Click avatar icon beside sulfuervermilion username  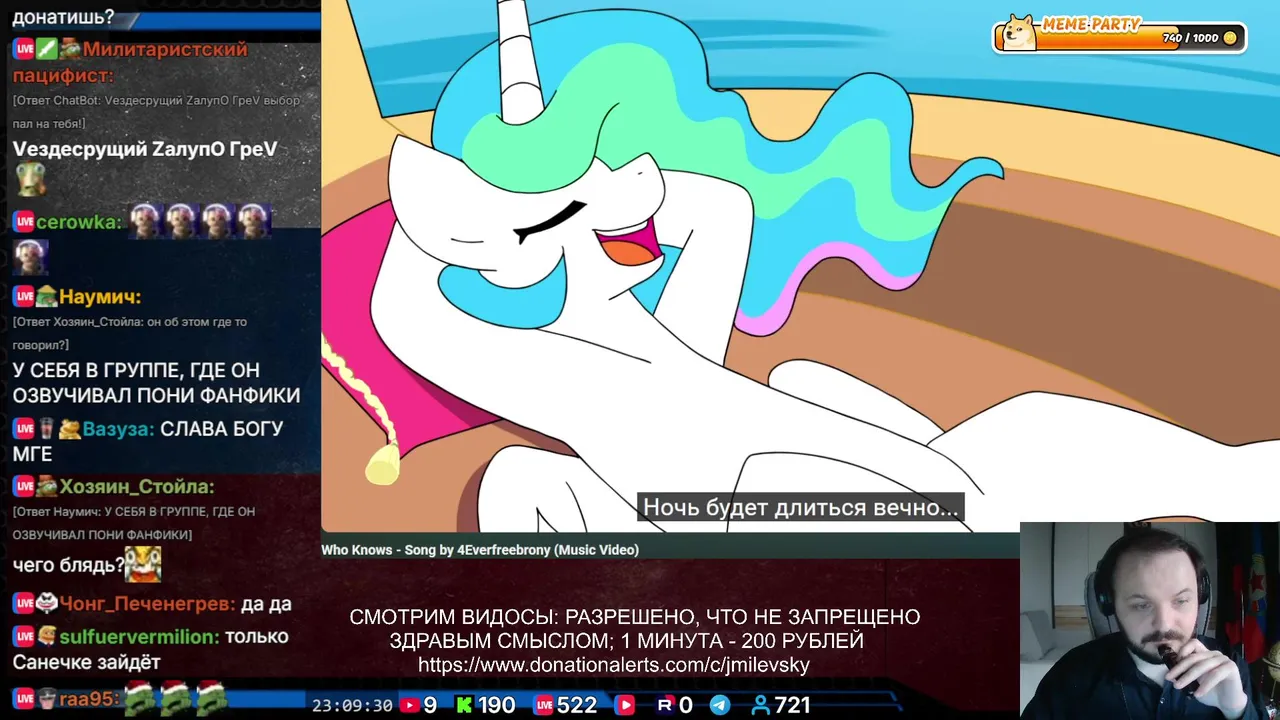coord(47,636)
